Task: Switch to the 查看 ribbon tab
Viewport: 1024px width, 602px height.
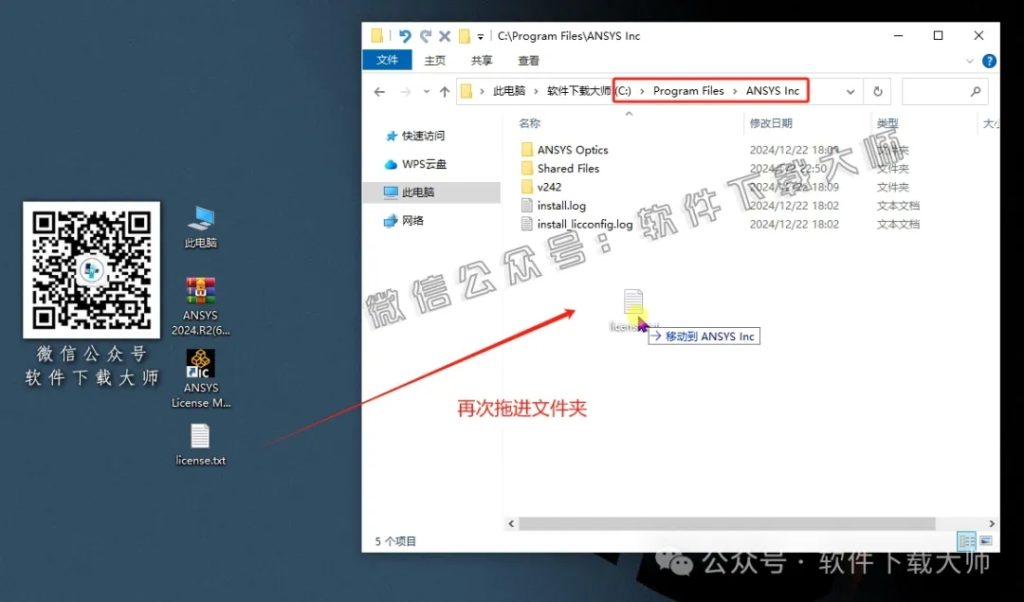Action: 527,59
